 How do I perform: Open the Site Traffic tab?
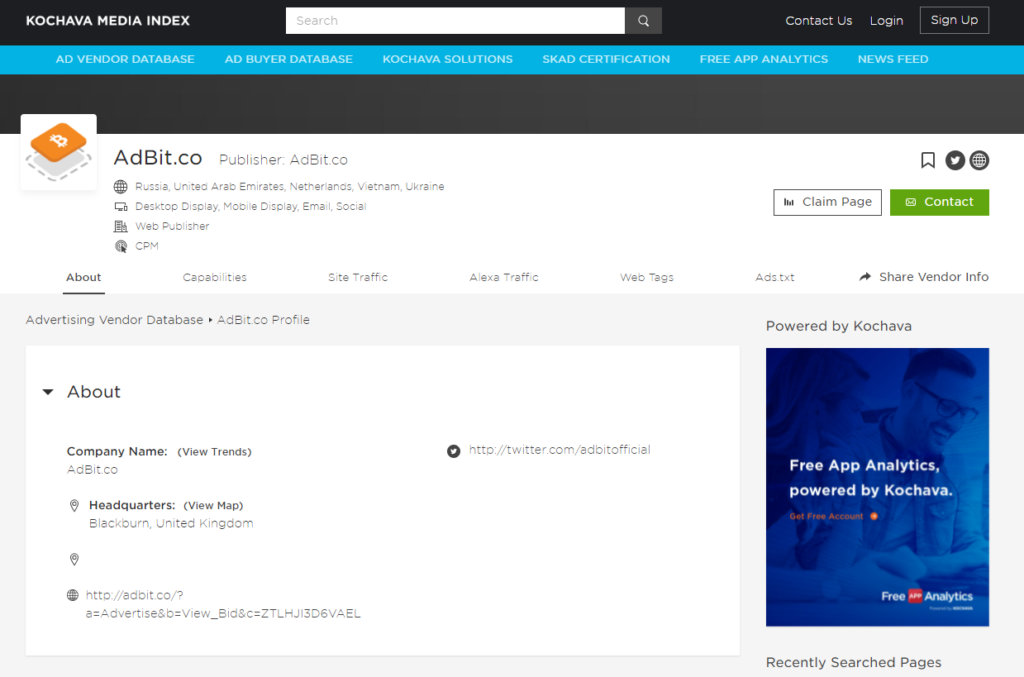pos(358,277)
